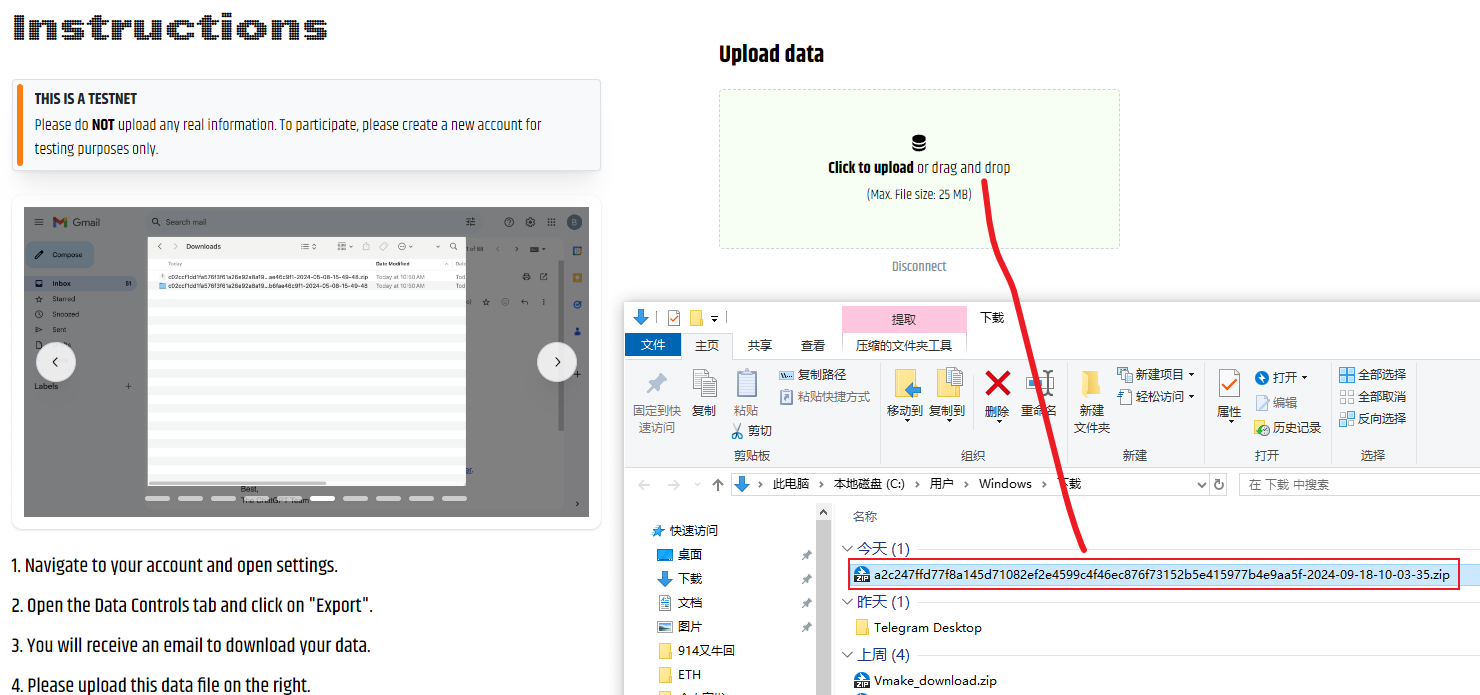Expand the address bar history dropdown
1480x695 pixels.
[1202, 484]
